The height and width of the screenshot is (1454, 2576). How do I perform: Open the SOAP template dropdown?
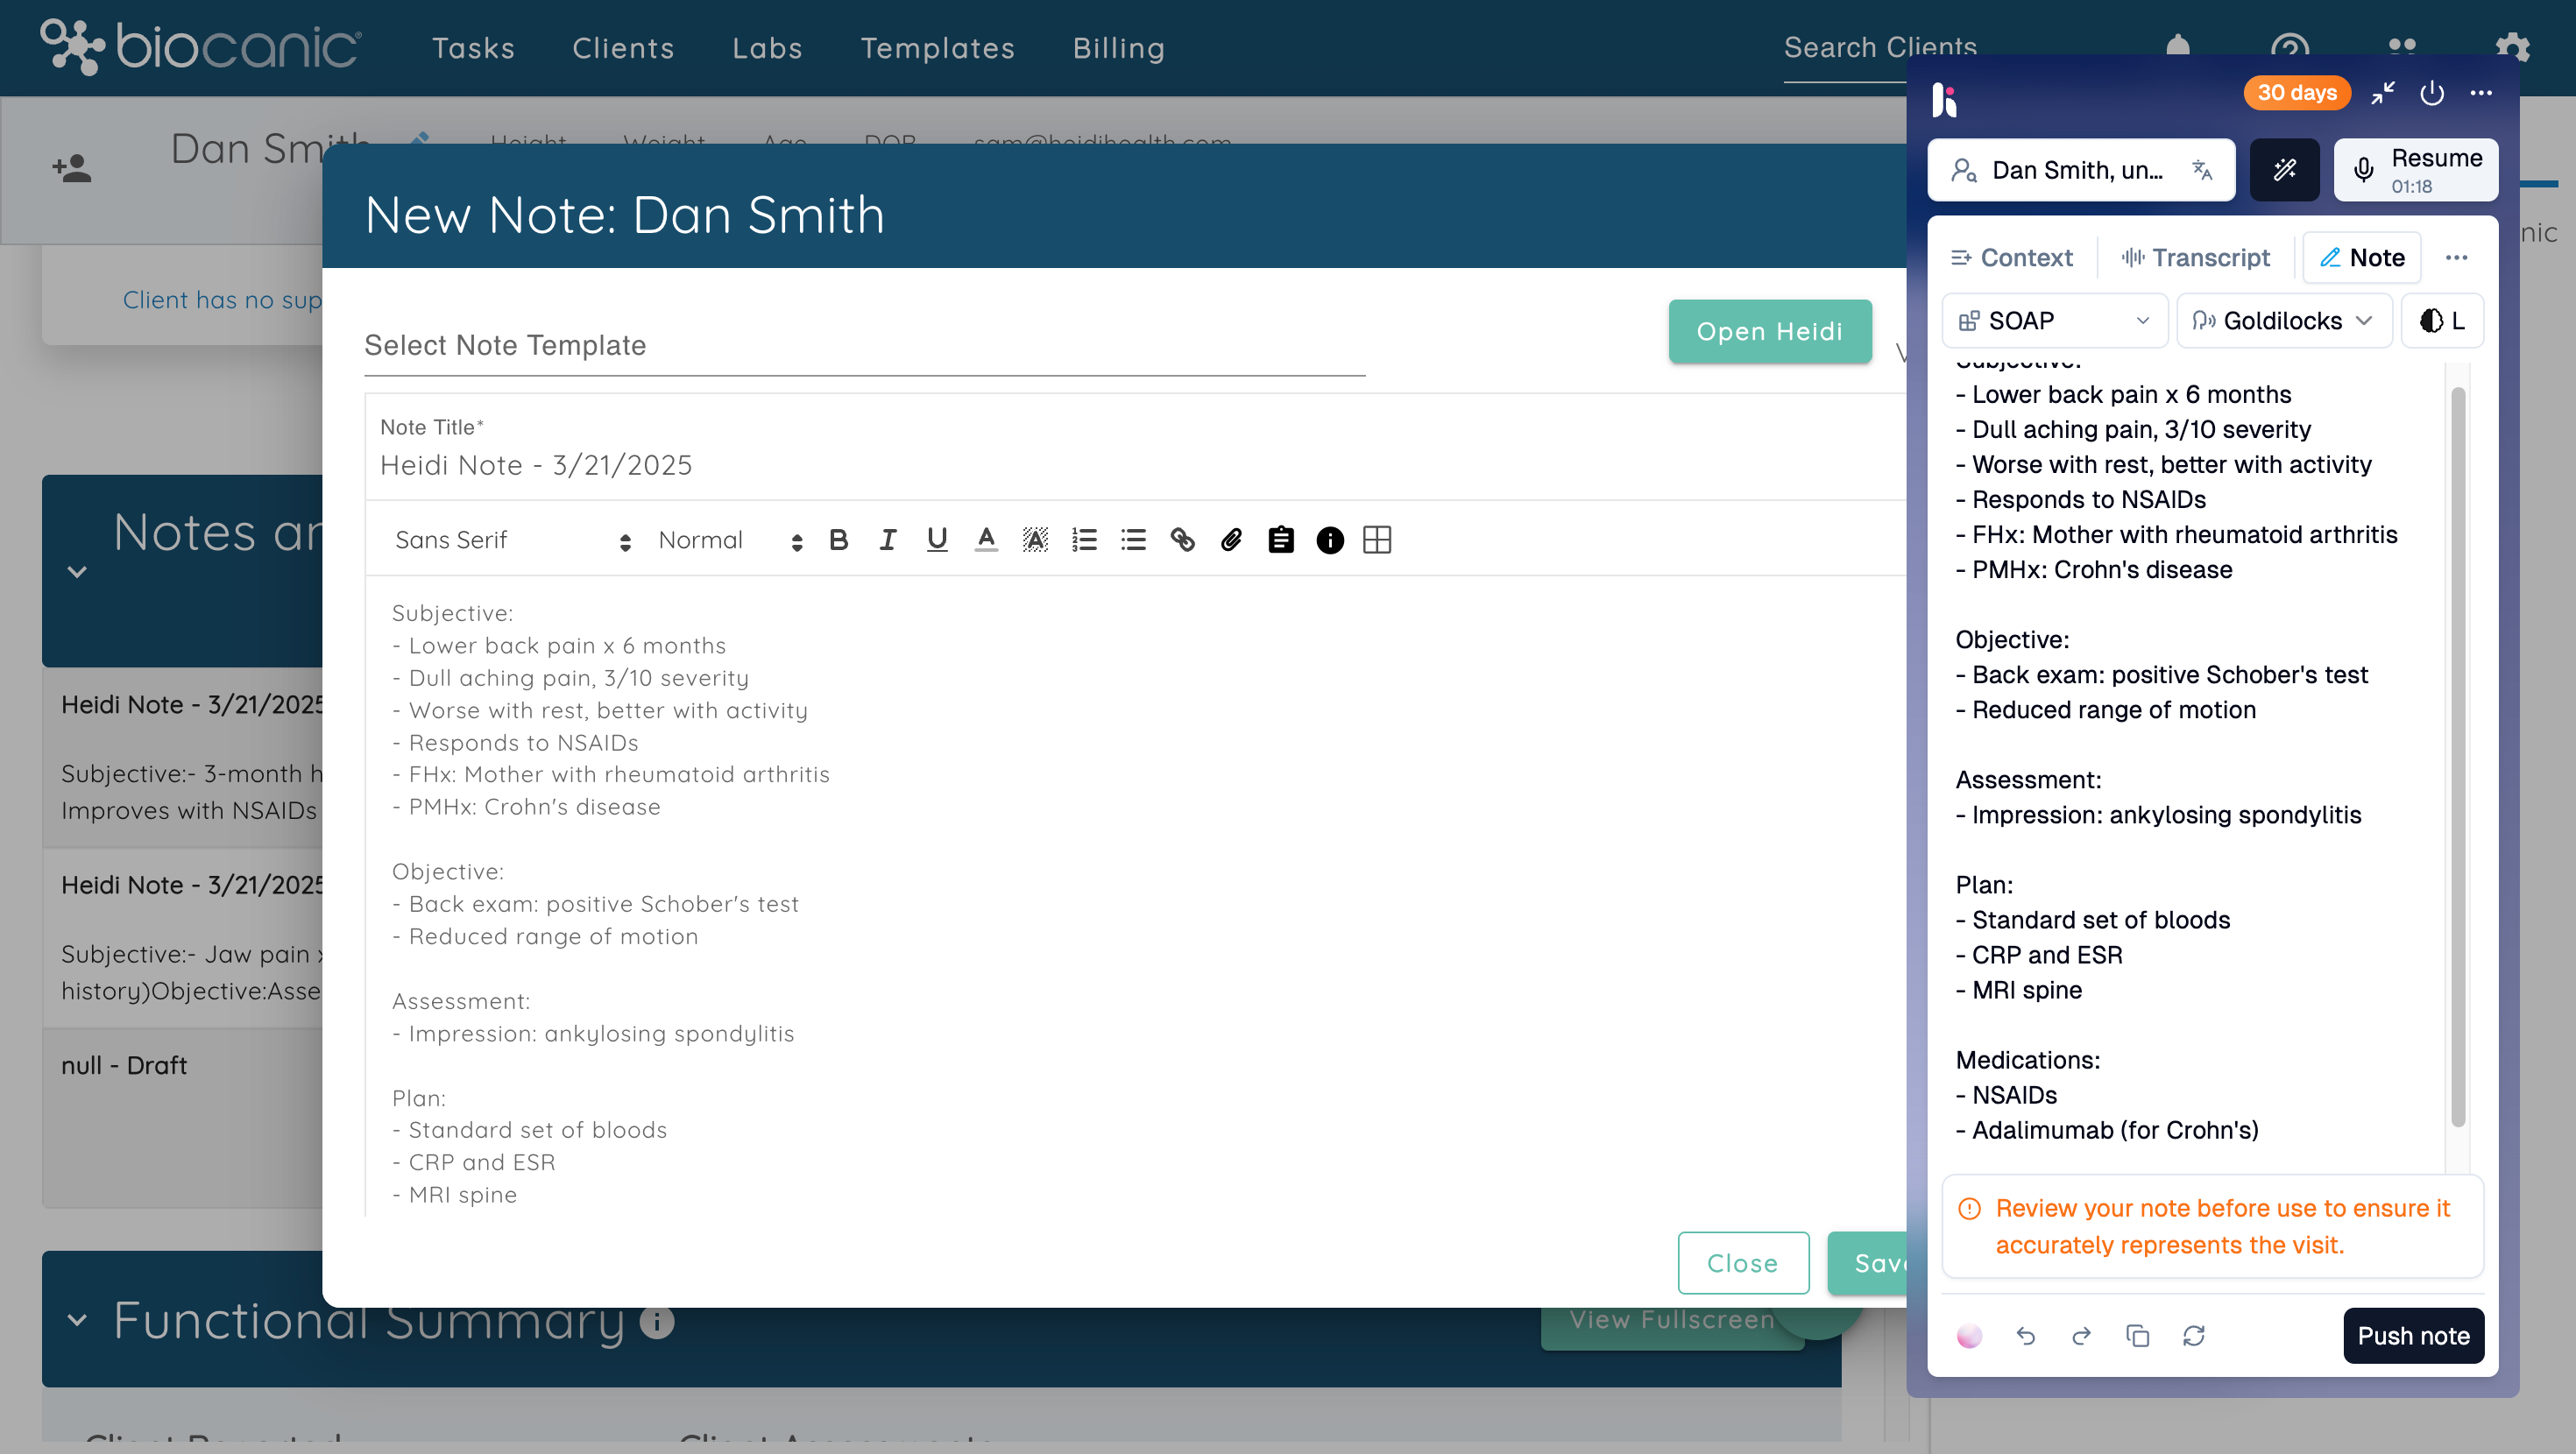(x=2054, y=321)
